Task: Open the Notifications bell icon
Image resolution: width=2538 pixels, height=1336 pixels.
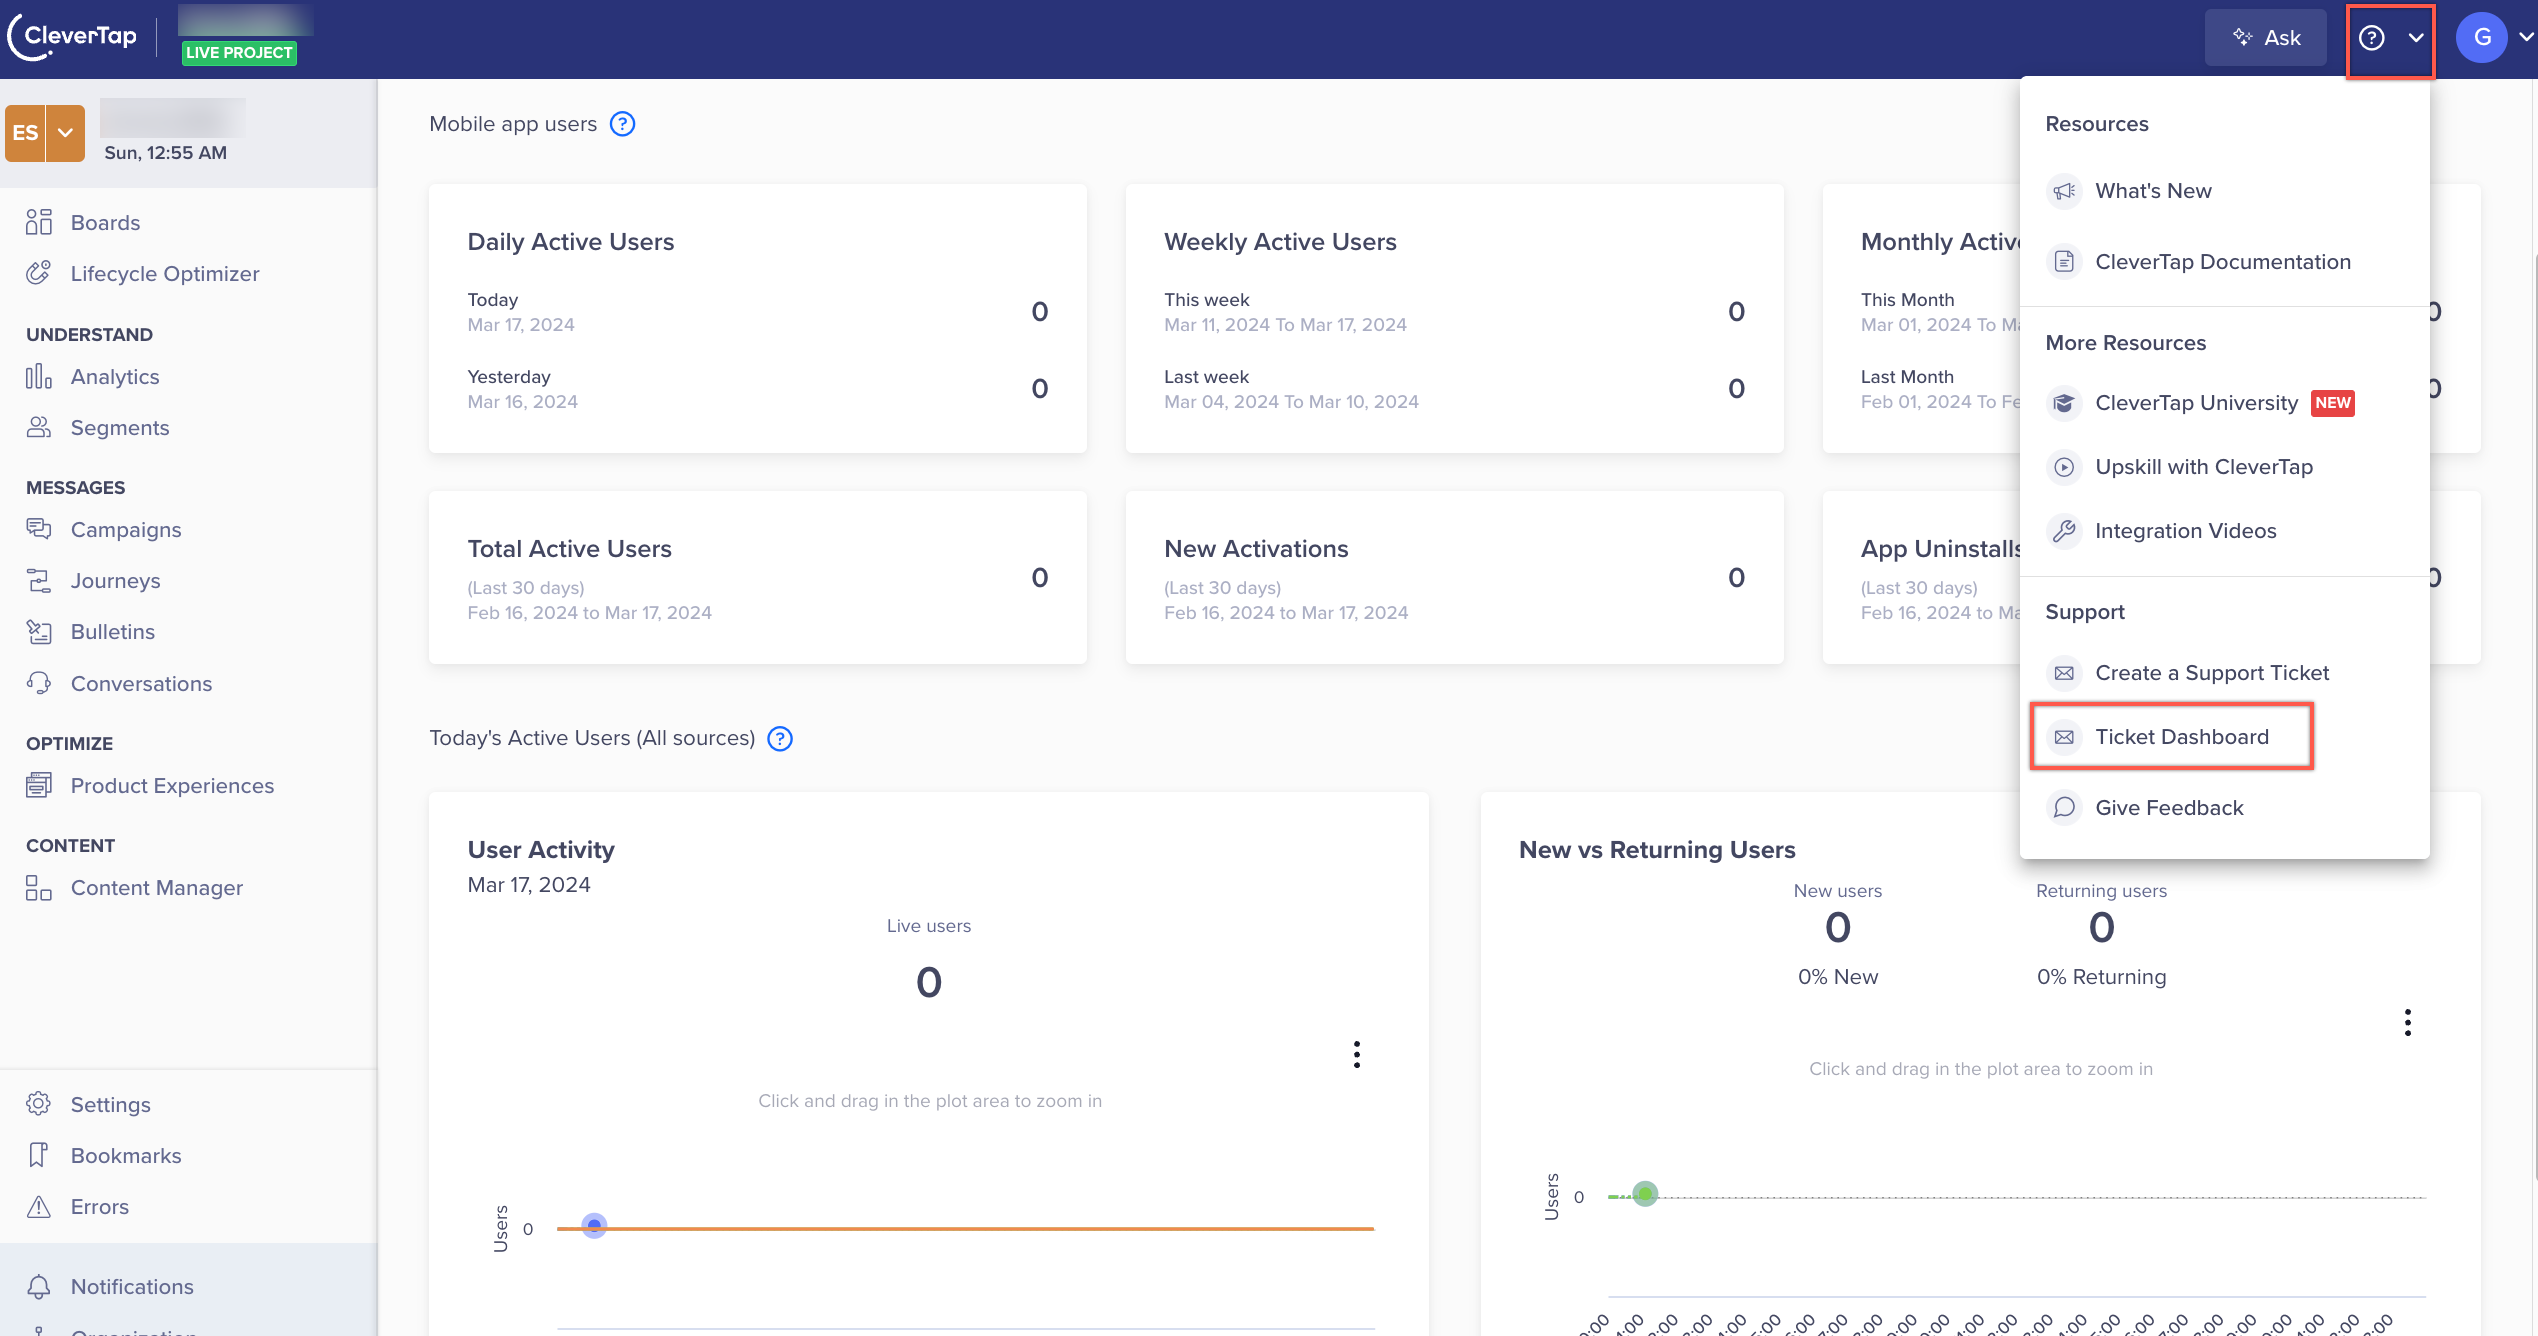Action: (x=39, y=1286)
